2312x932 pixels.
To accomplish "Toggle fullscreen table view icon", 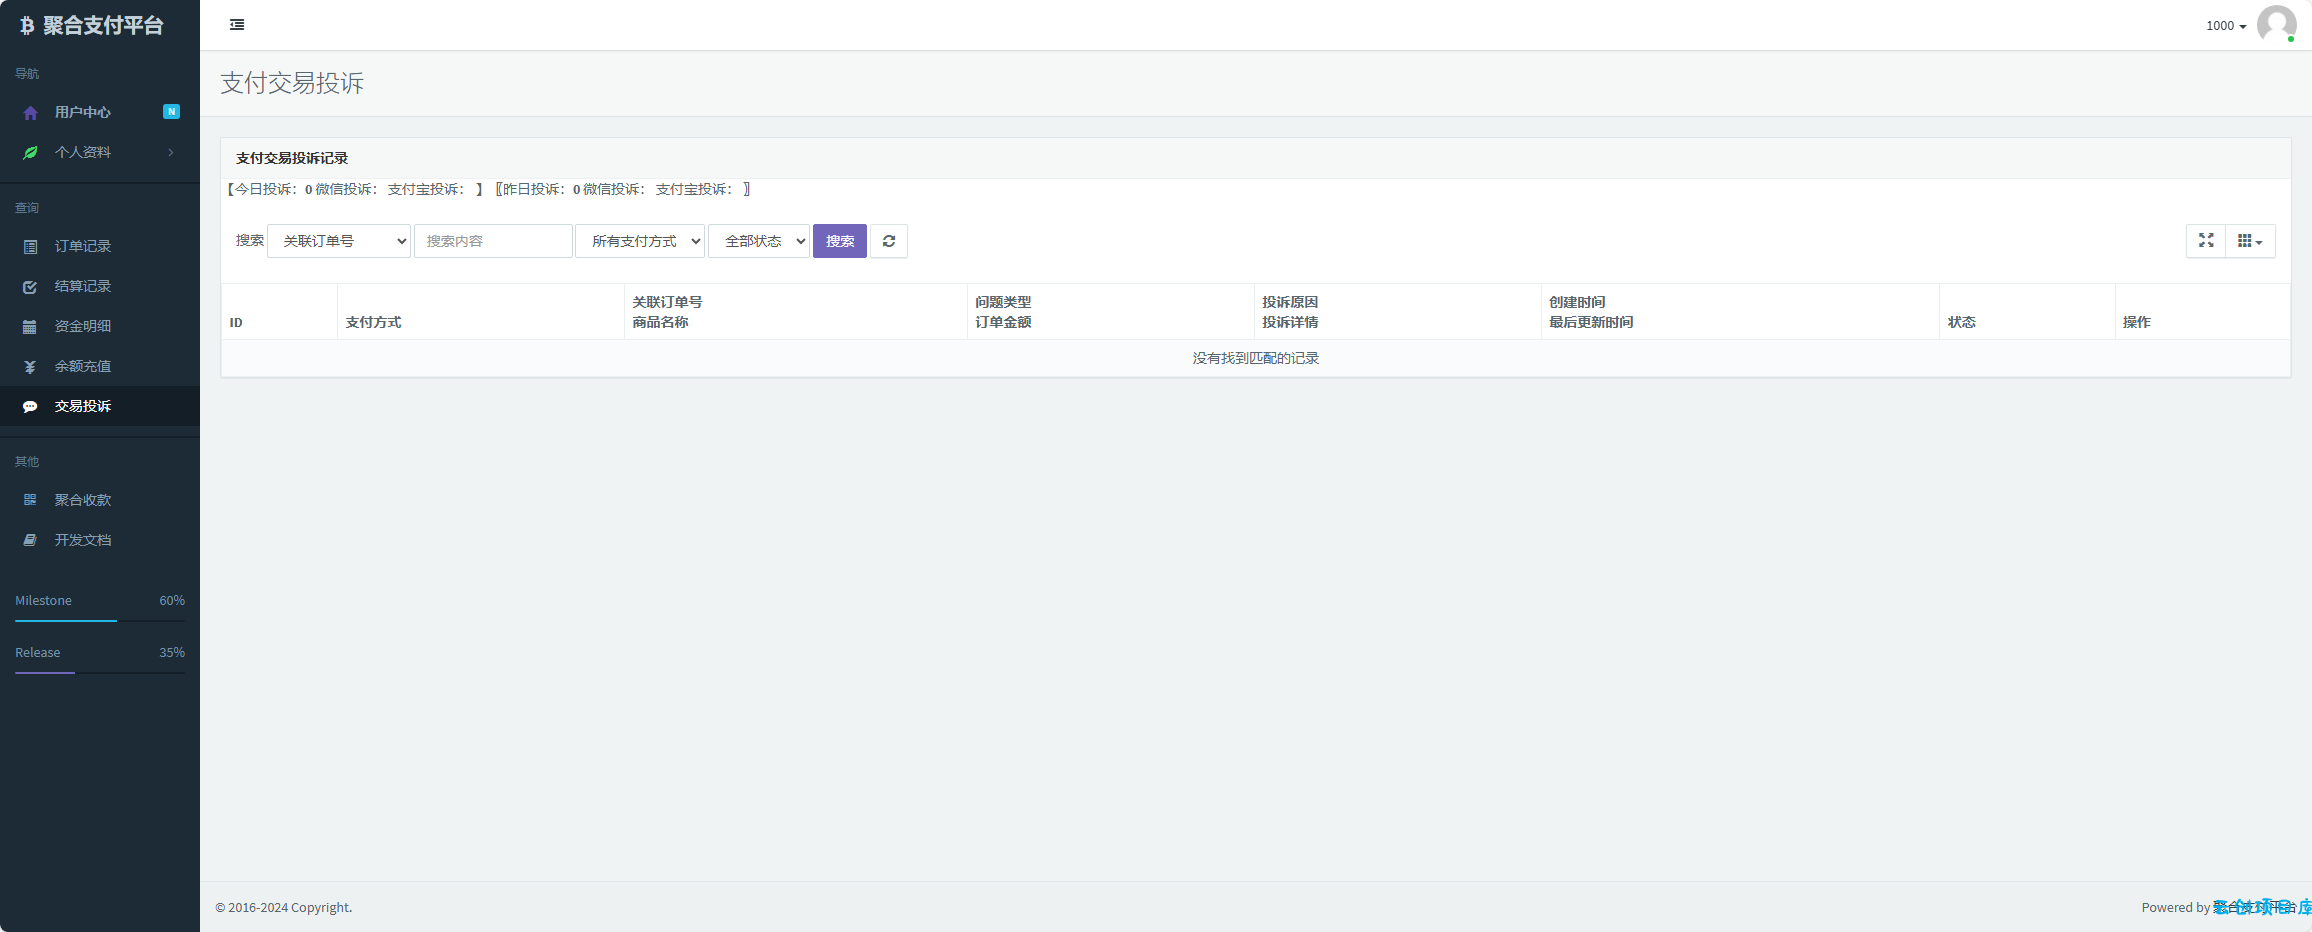I will (2206, 241).
